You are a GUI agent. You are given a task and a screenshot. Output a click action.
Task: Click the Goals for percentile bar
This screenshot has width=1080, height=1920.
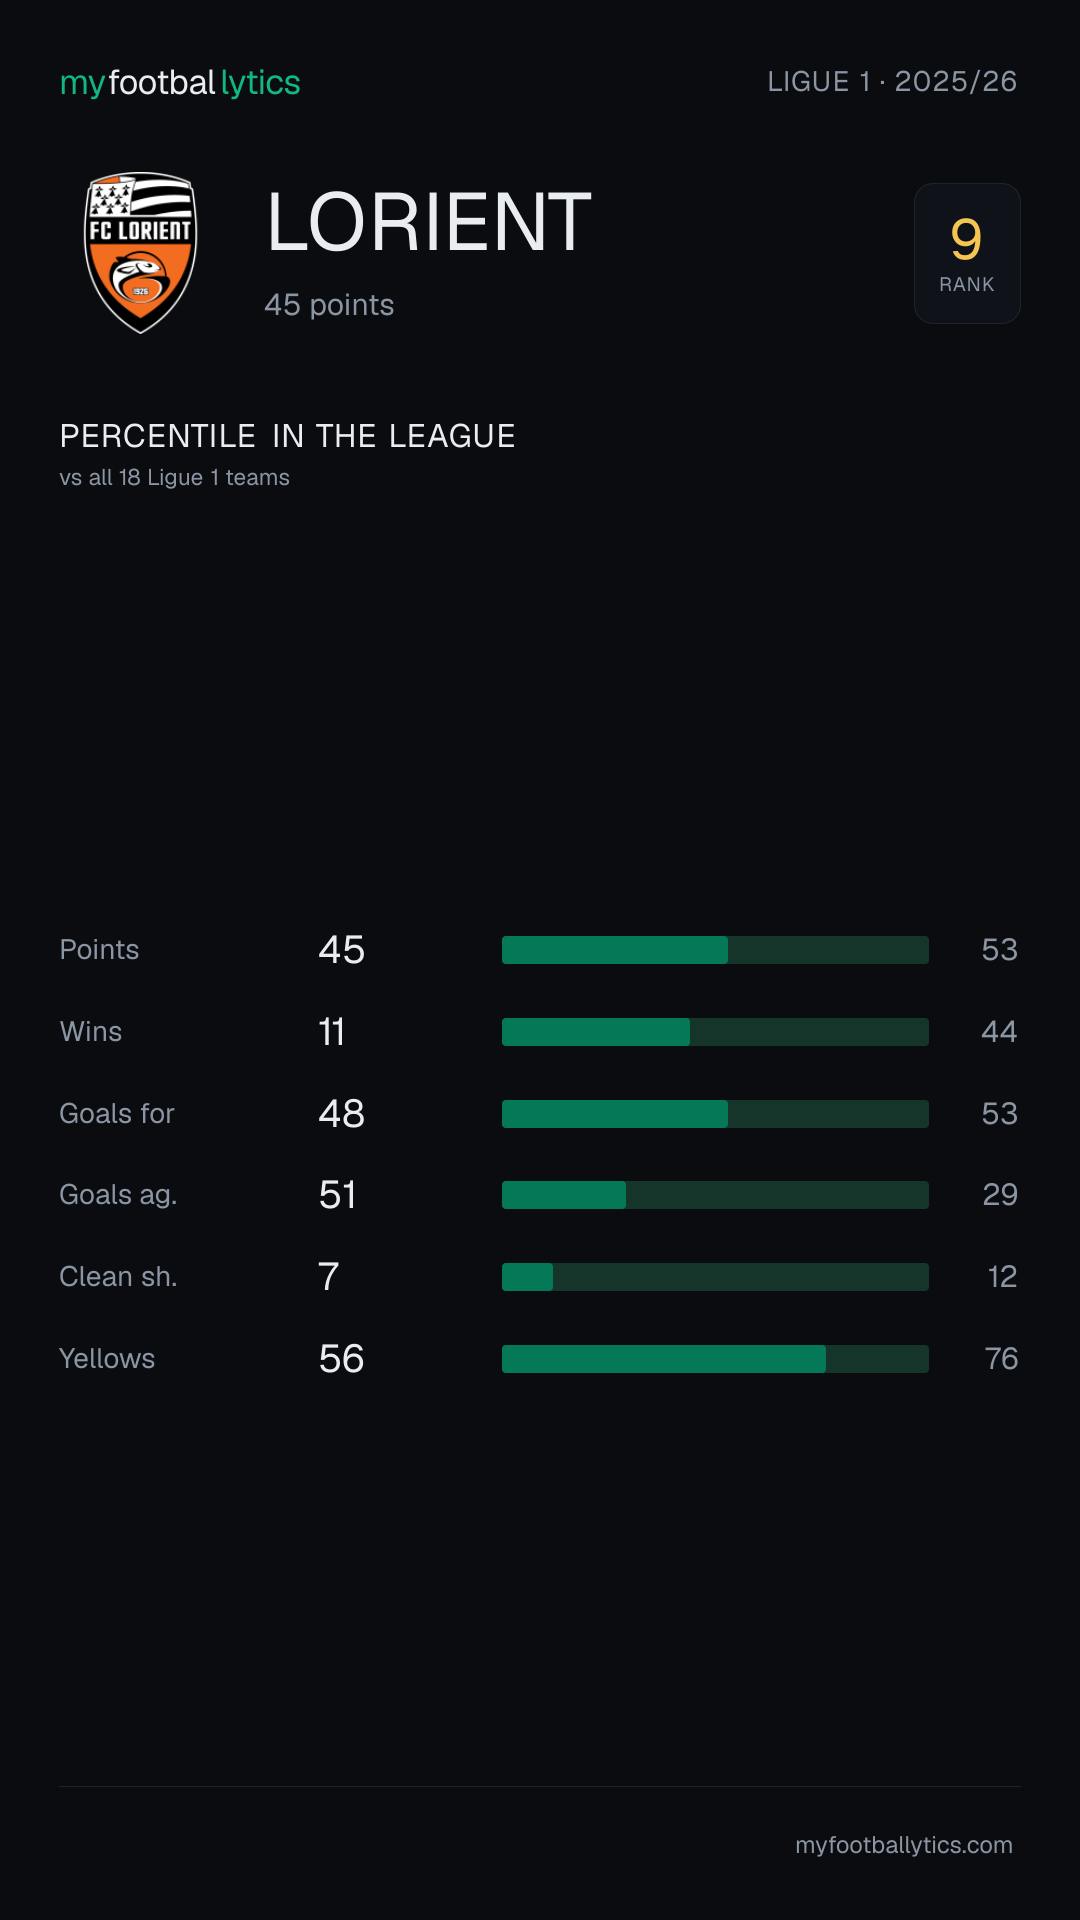[715, 1114]
